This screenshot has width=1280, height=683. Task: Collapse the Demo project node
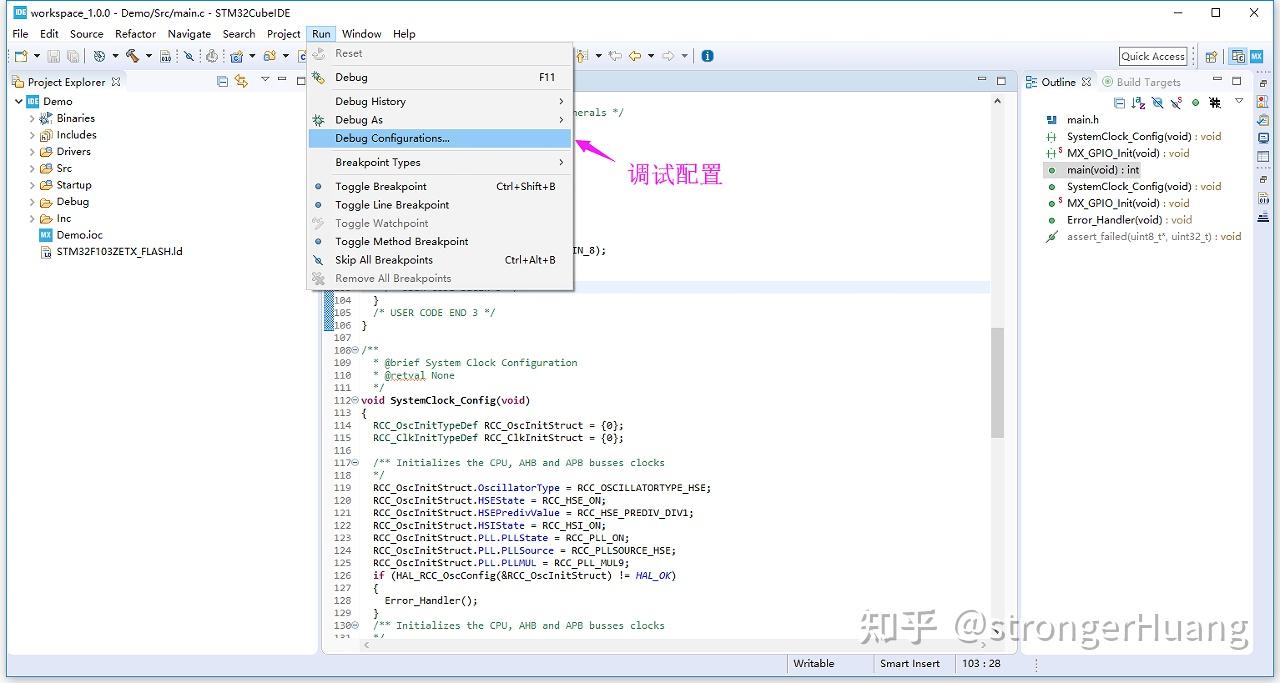tap(16, 101)
